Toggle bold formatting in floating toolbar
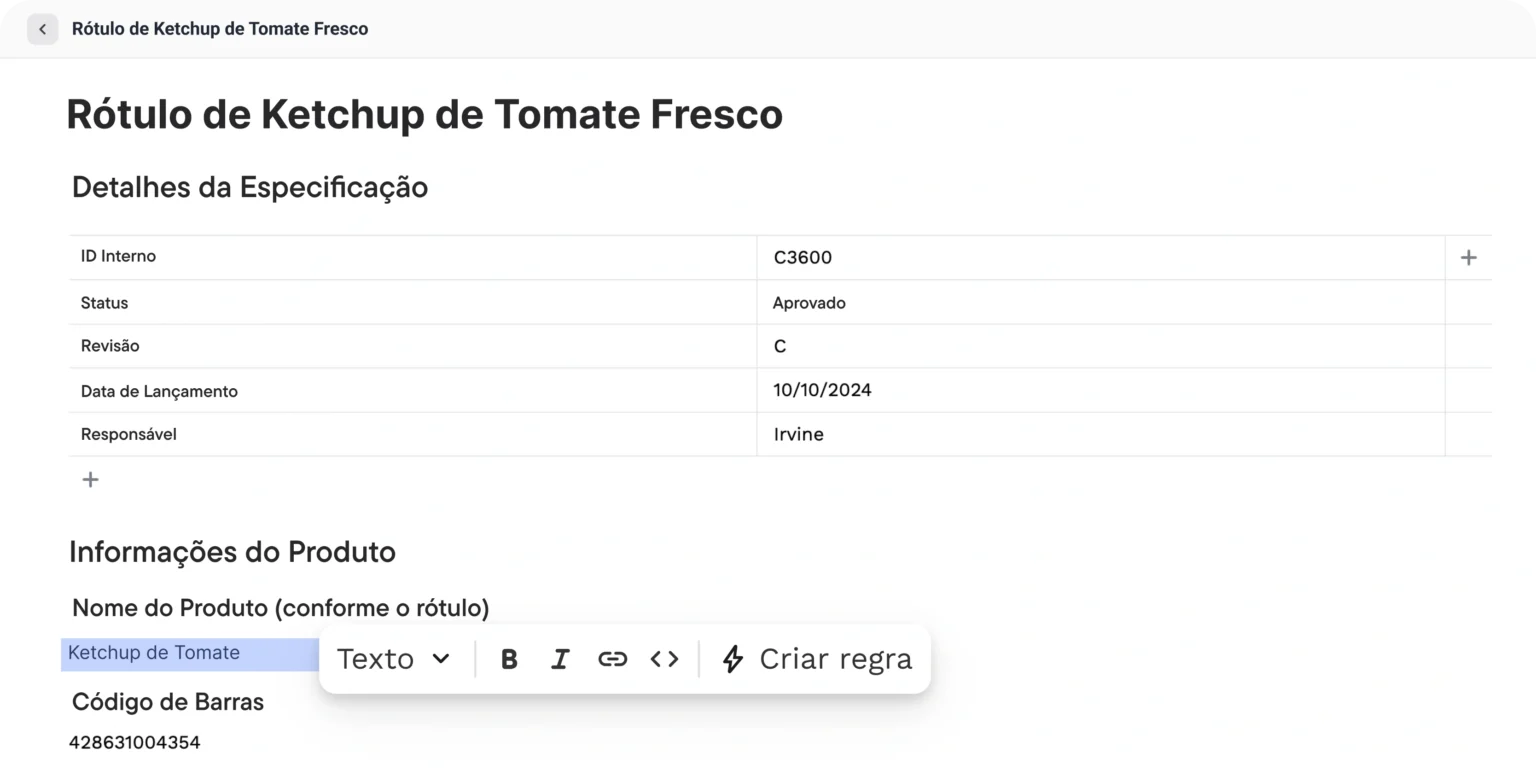This screenshot has height=782, width=1536. click(x=509, y=659)
